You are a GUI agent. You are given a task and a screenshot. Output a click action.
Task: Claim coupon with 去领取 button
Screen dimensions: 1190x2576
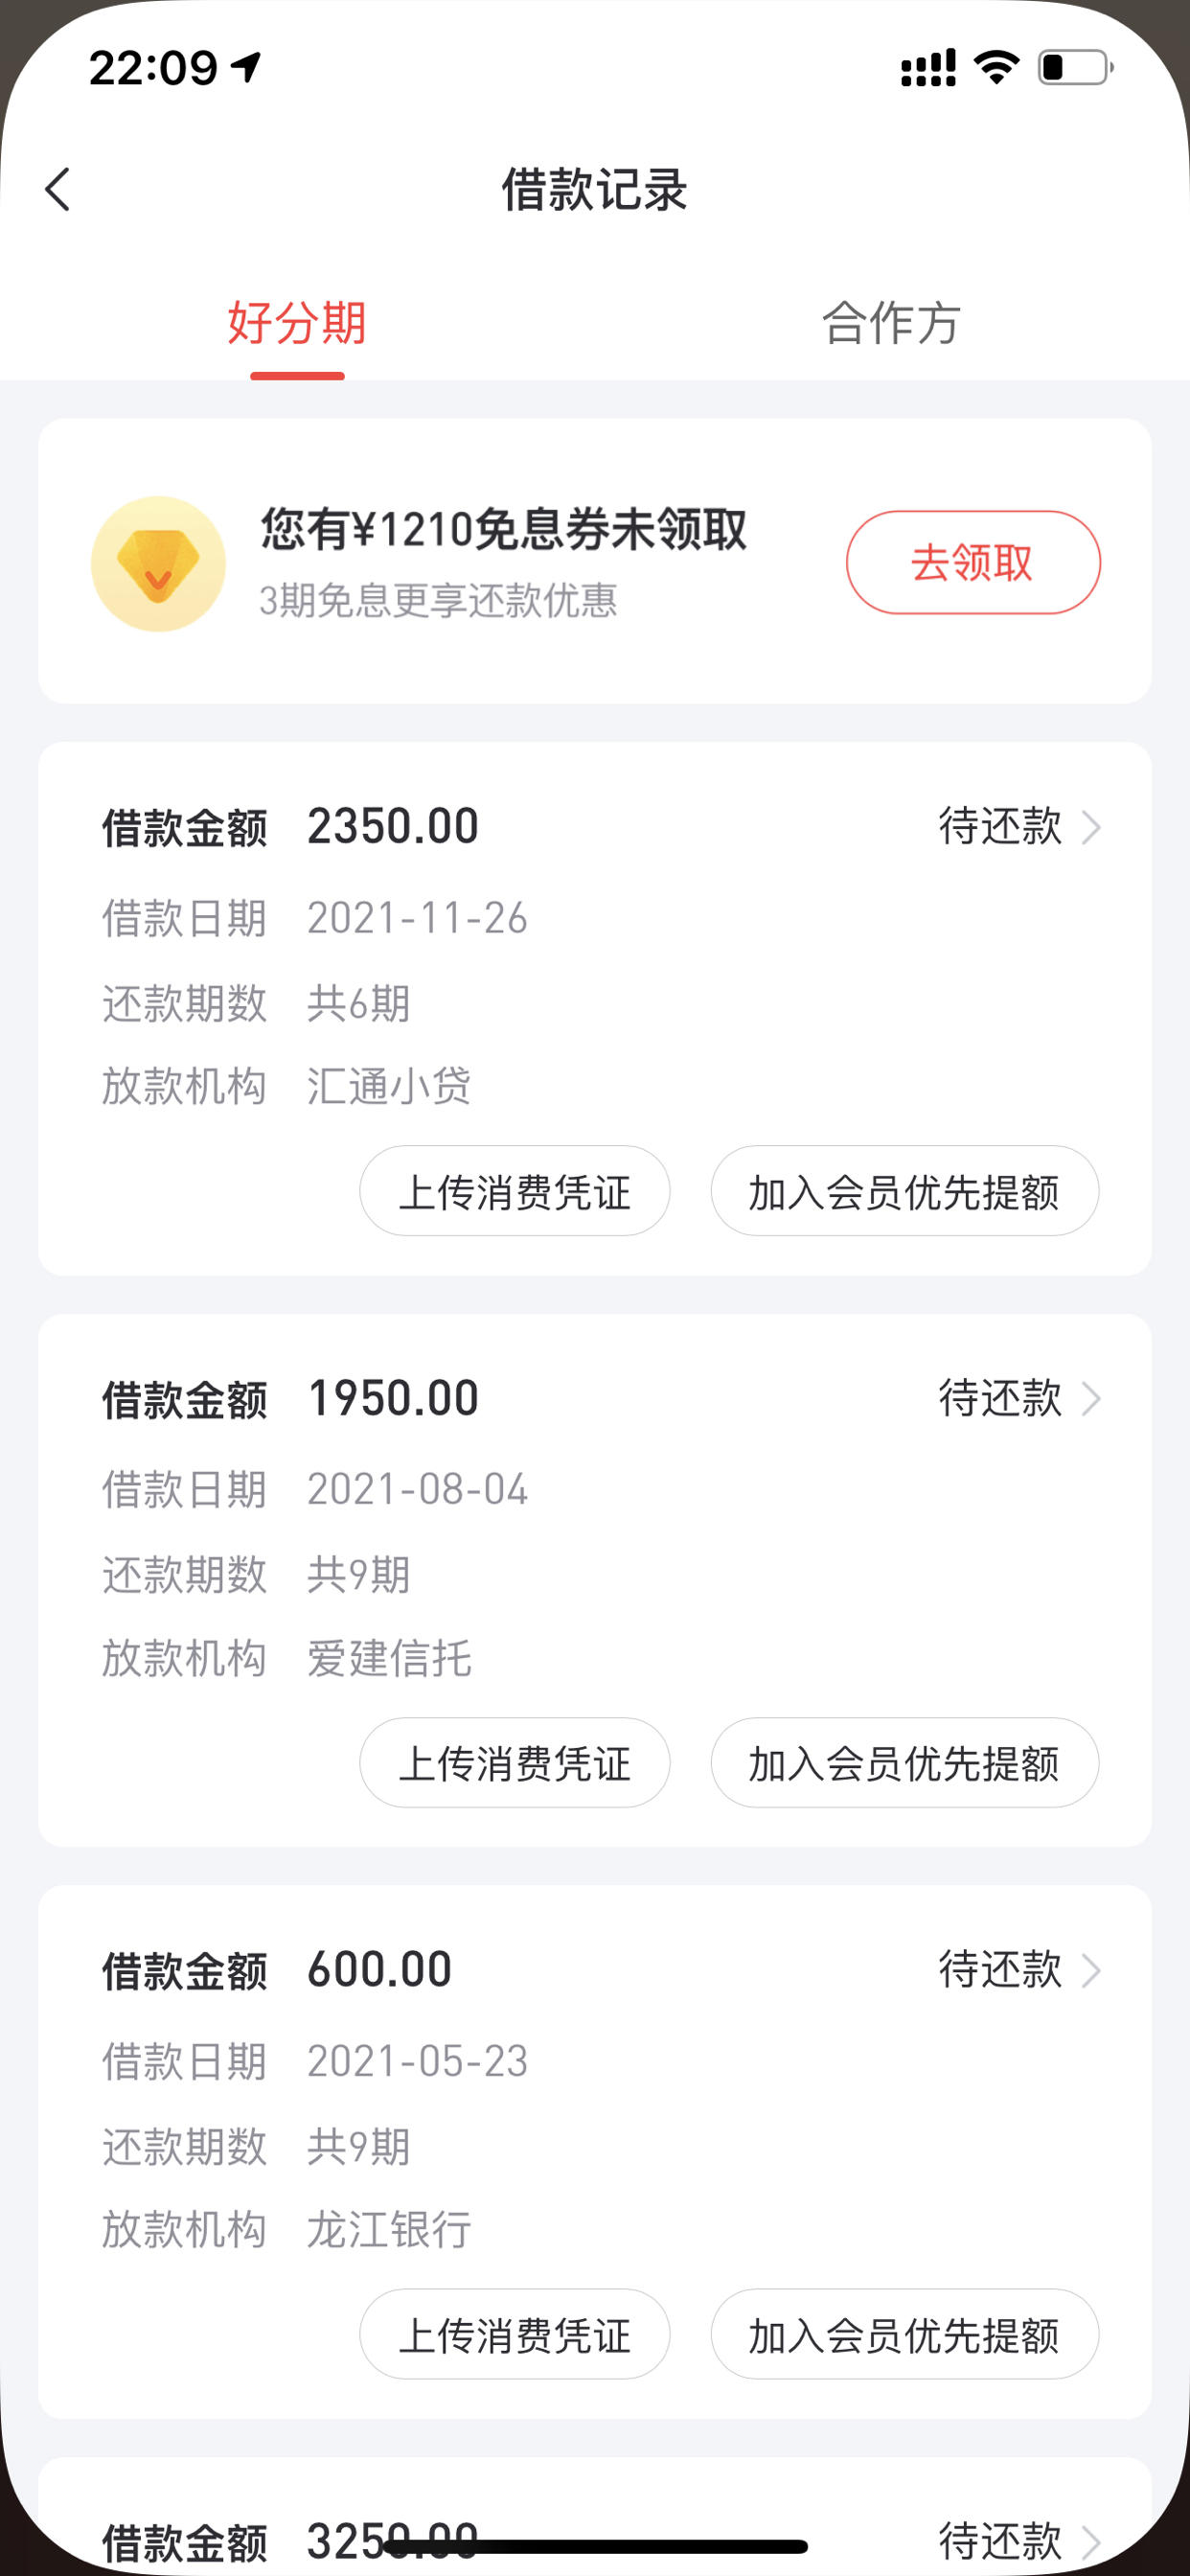973,562
